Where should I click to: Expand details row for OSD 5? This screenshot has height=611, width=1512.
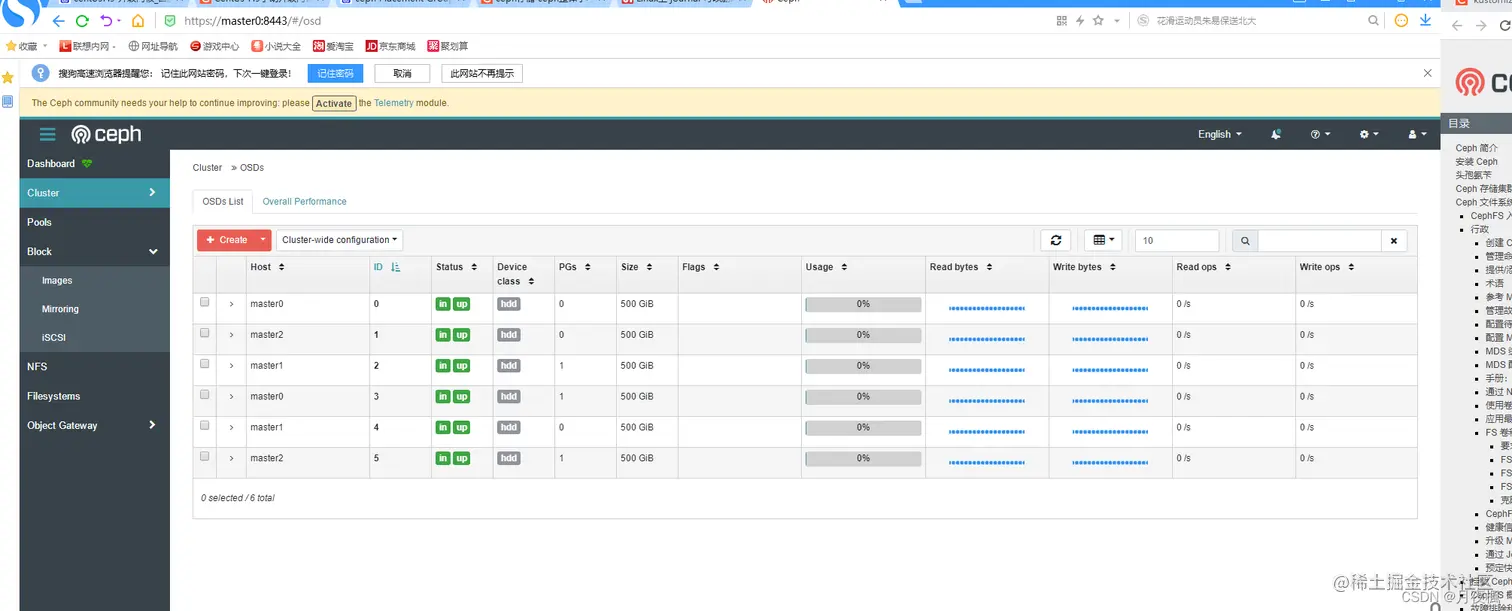[x=231, y=459]
